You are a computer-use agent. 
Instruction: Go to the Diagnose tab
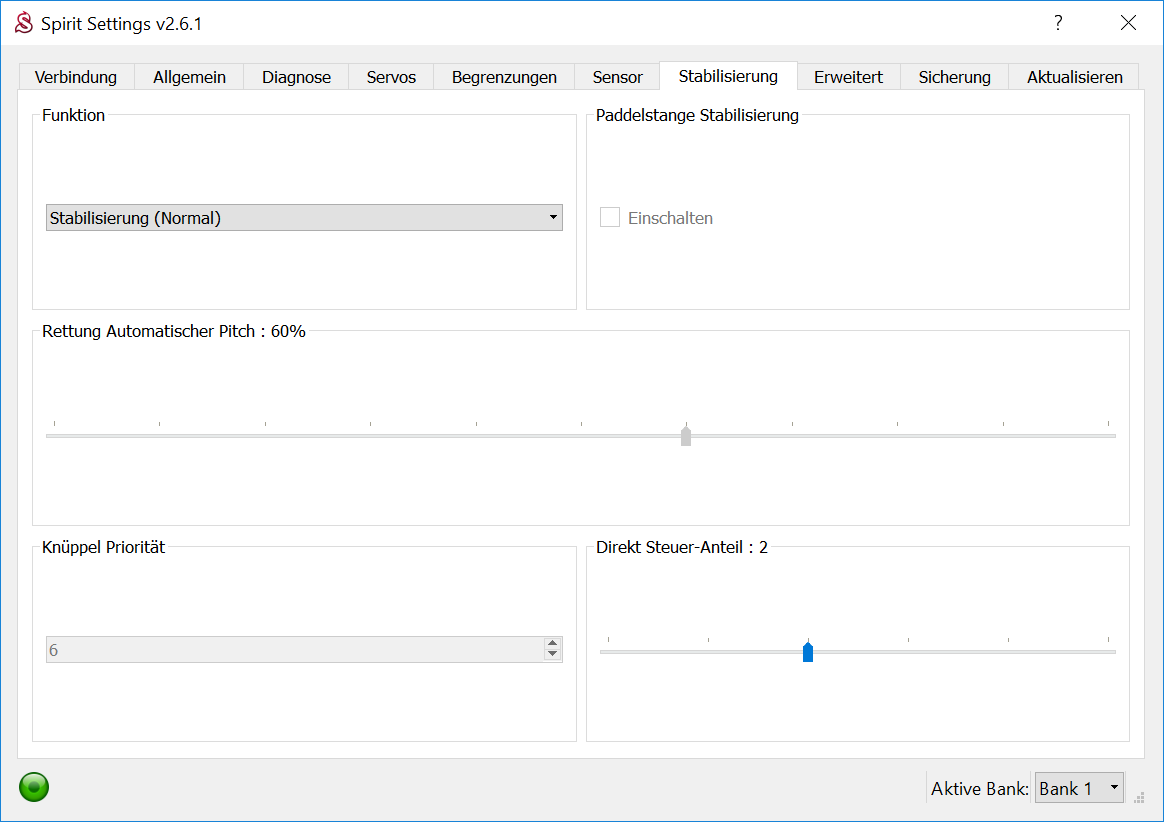click(x=296, y=77)
